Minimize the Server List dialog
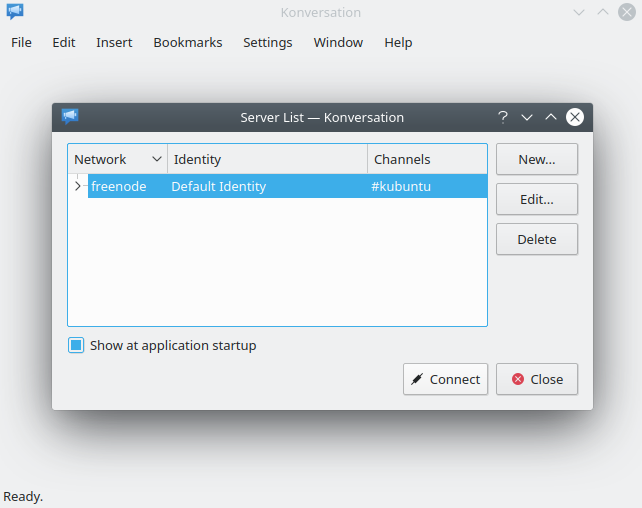 pos(527,117)
